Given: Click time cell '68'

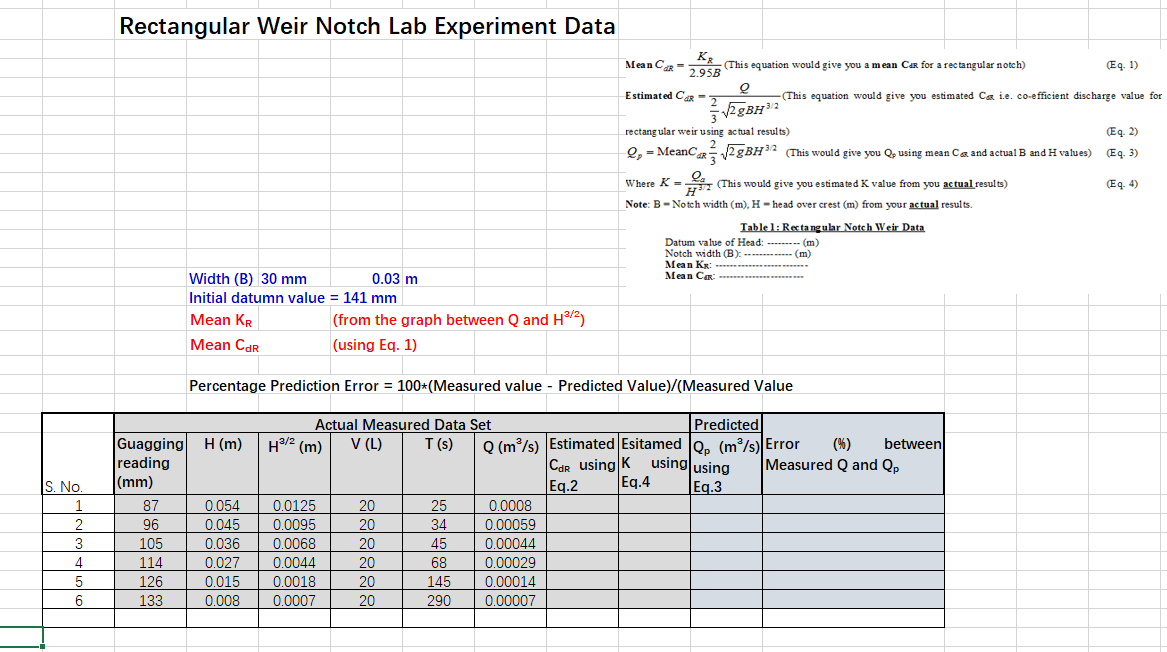Looking at the screenshot, I should click(438, 563).
